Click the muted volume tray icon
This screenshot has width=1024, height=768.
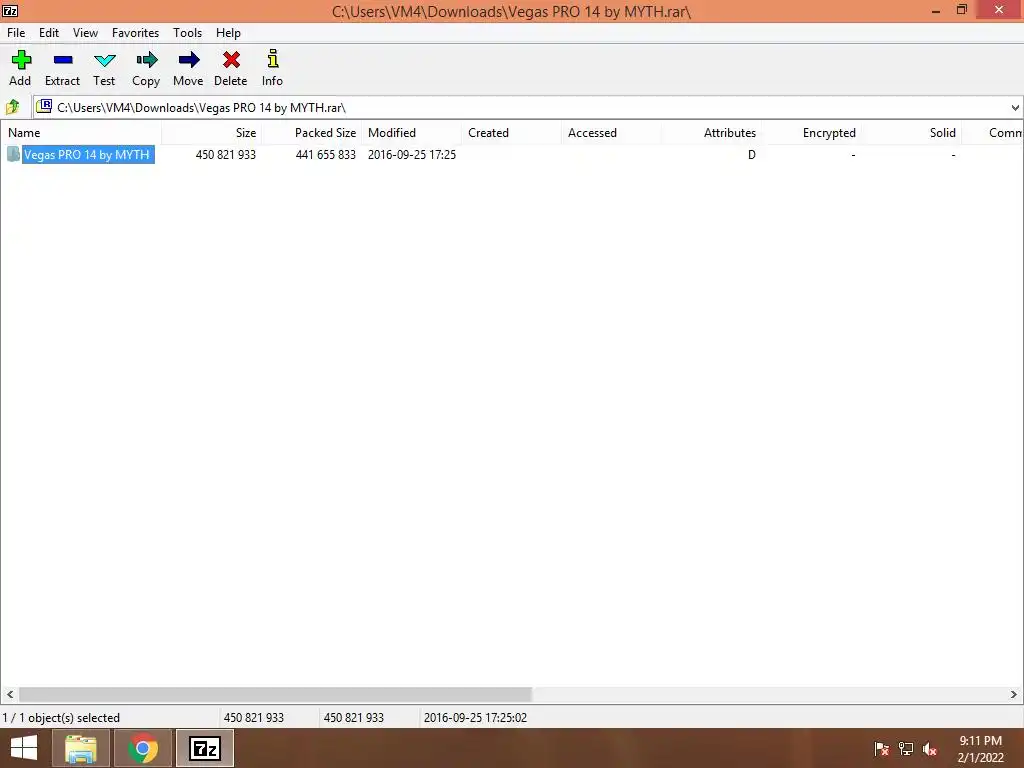[x=930, y=749]
